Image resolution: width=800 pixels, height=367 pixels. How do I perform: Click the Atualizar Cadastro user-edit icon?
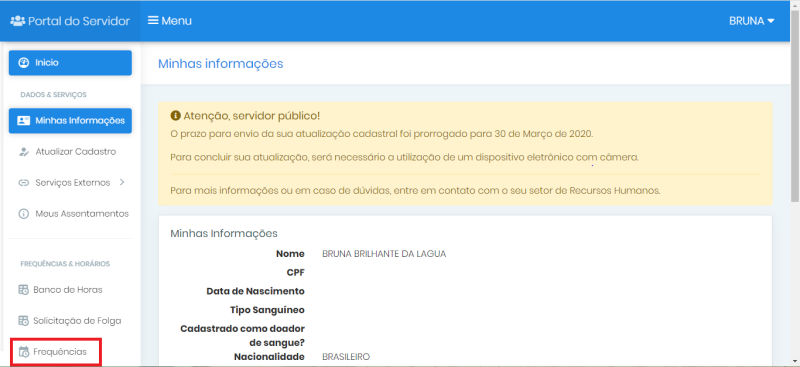(23, 152)
